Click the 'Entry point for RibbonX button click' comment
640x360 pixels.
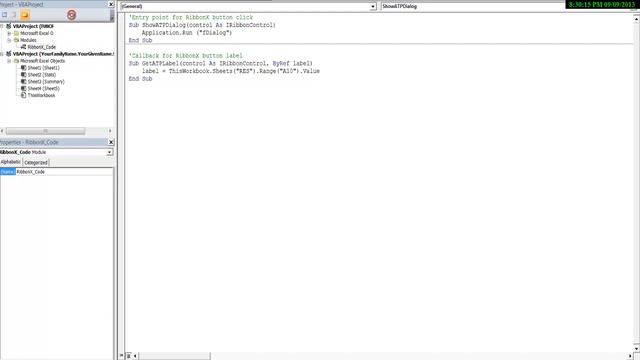(191, 18)
